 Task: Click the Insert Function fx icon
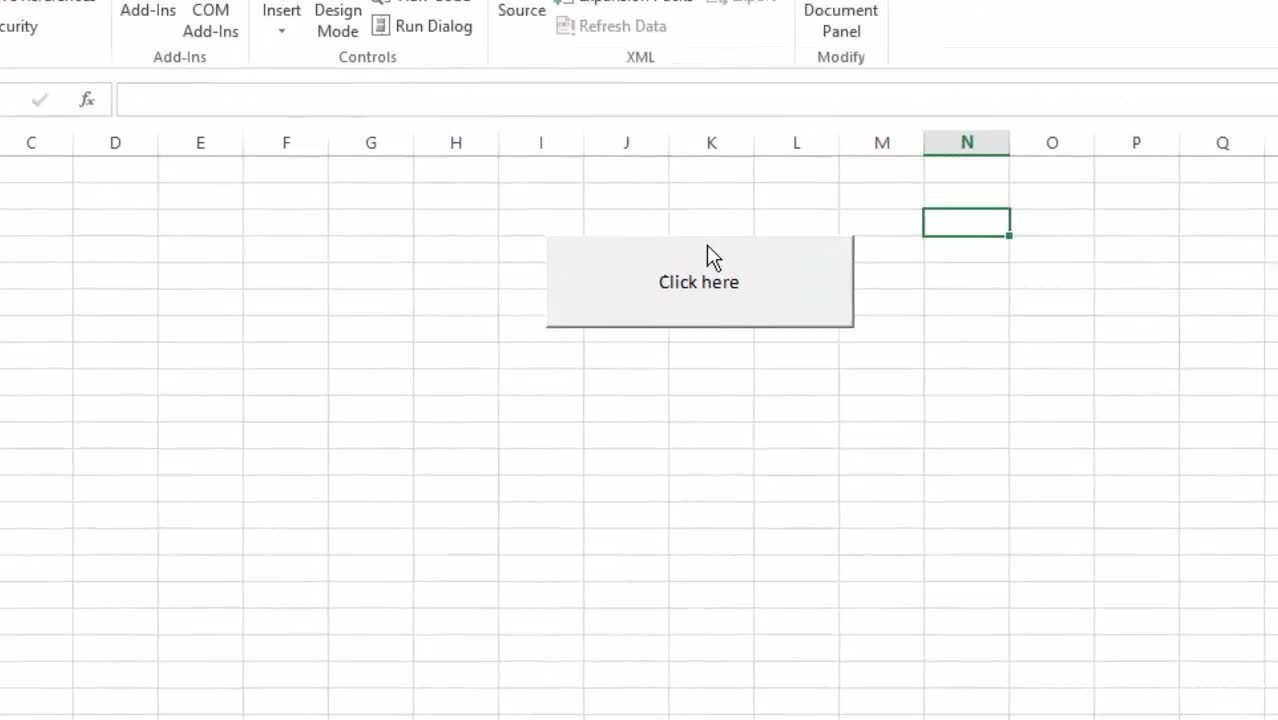pos(86,99)
